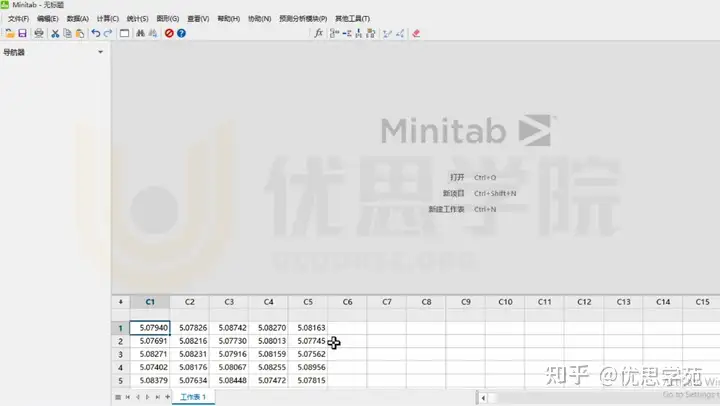This screenshot has height=406, width=720.
Task: Select the 工作表 1 worksheet tab
Action: (x=193, y=397)
